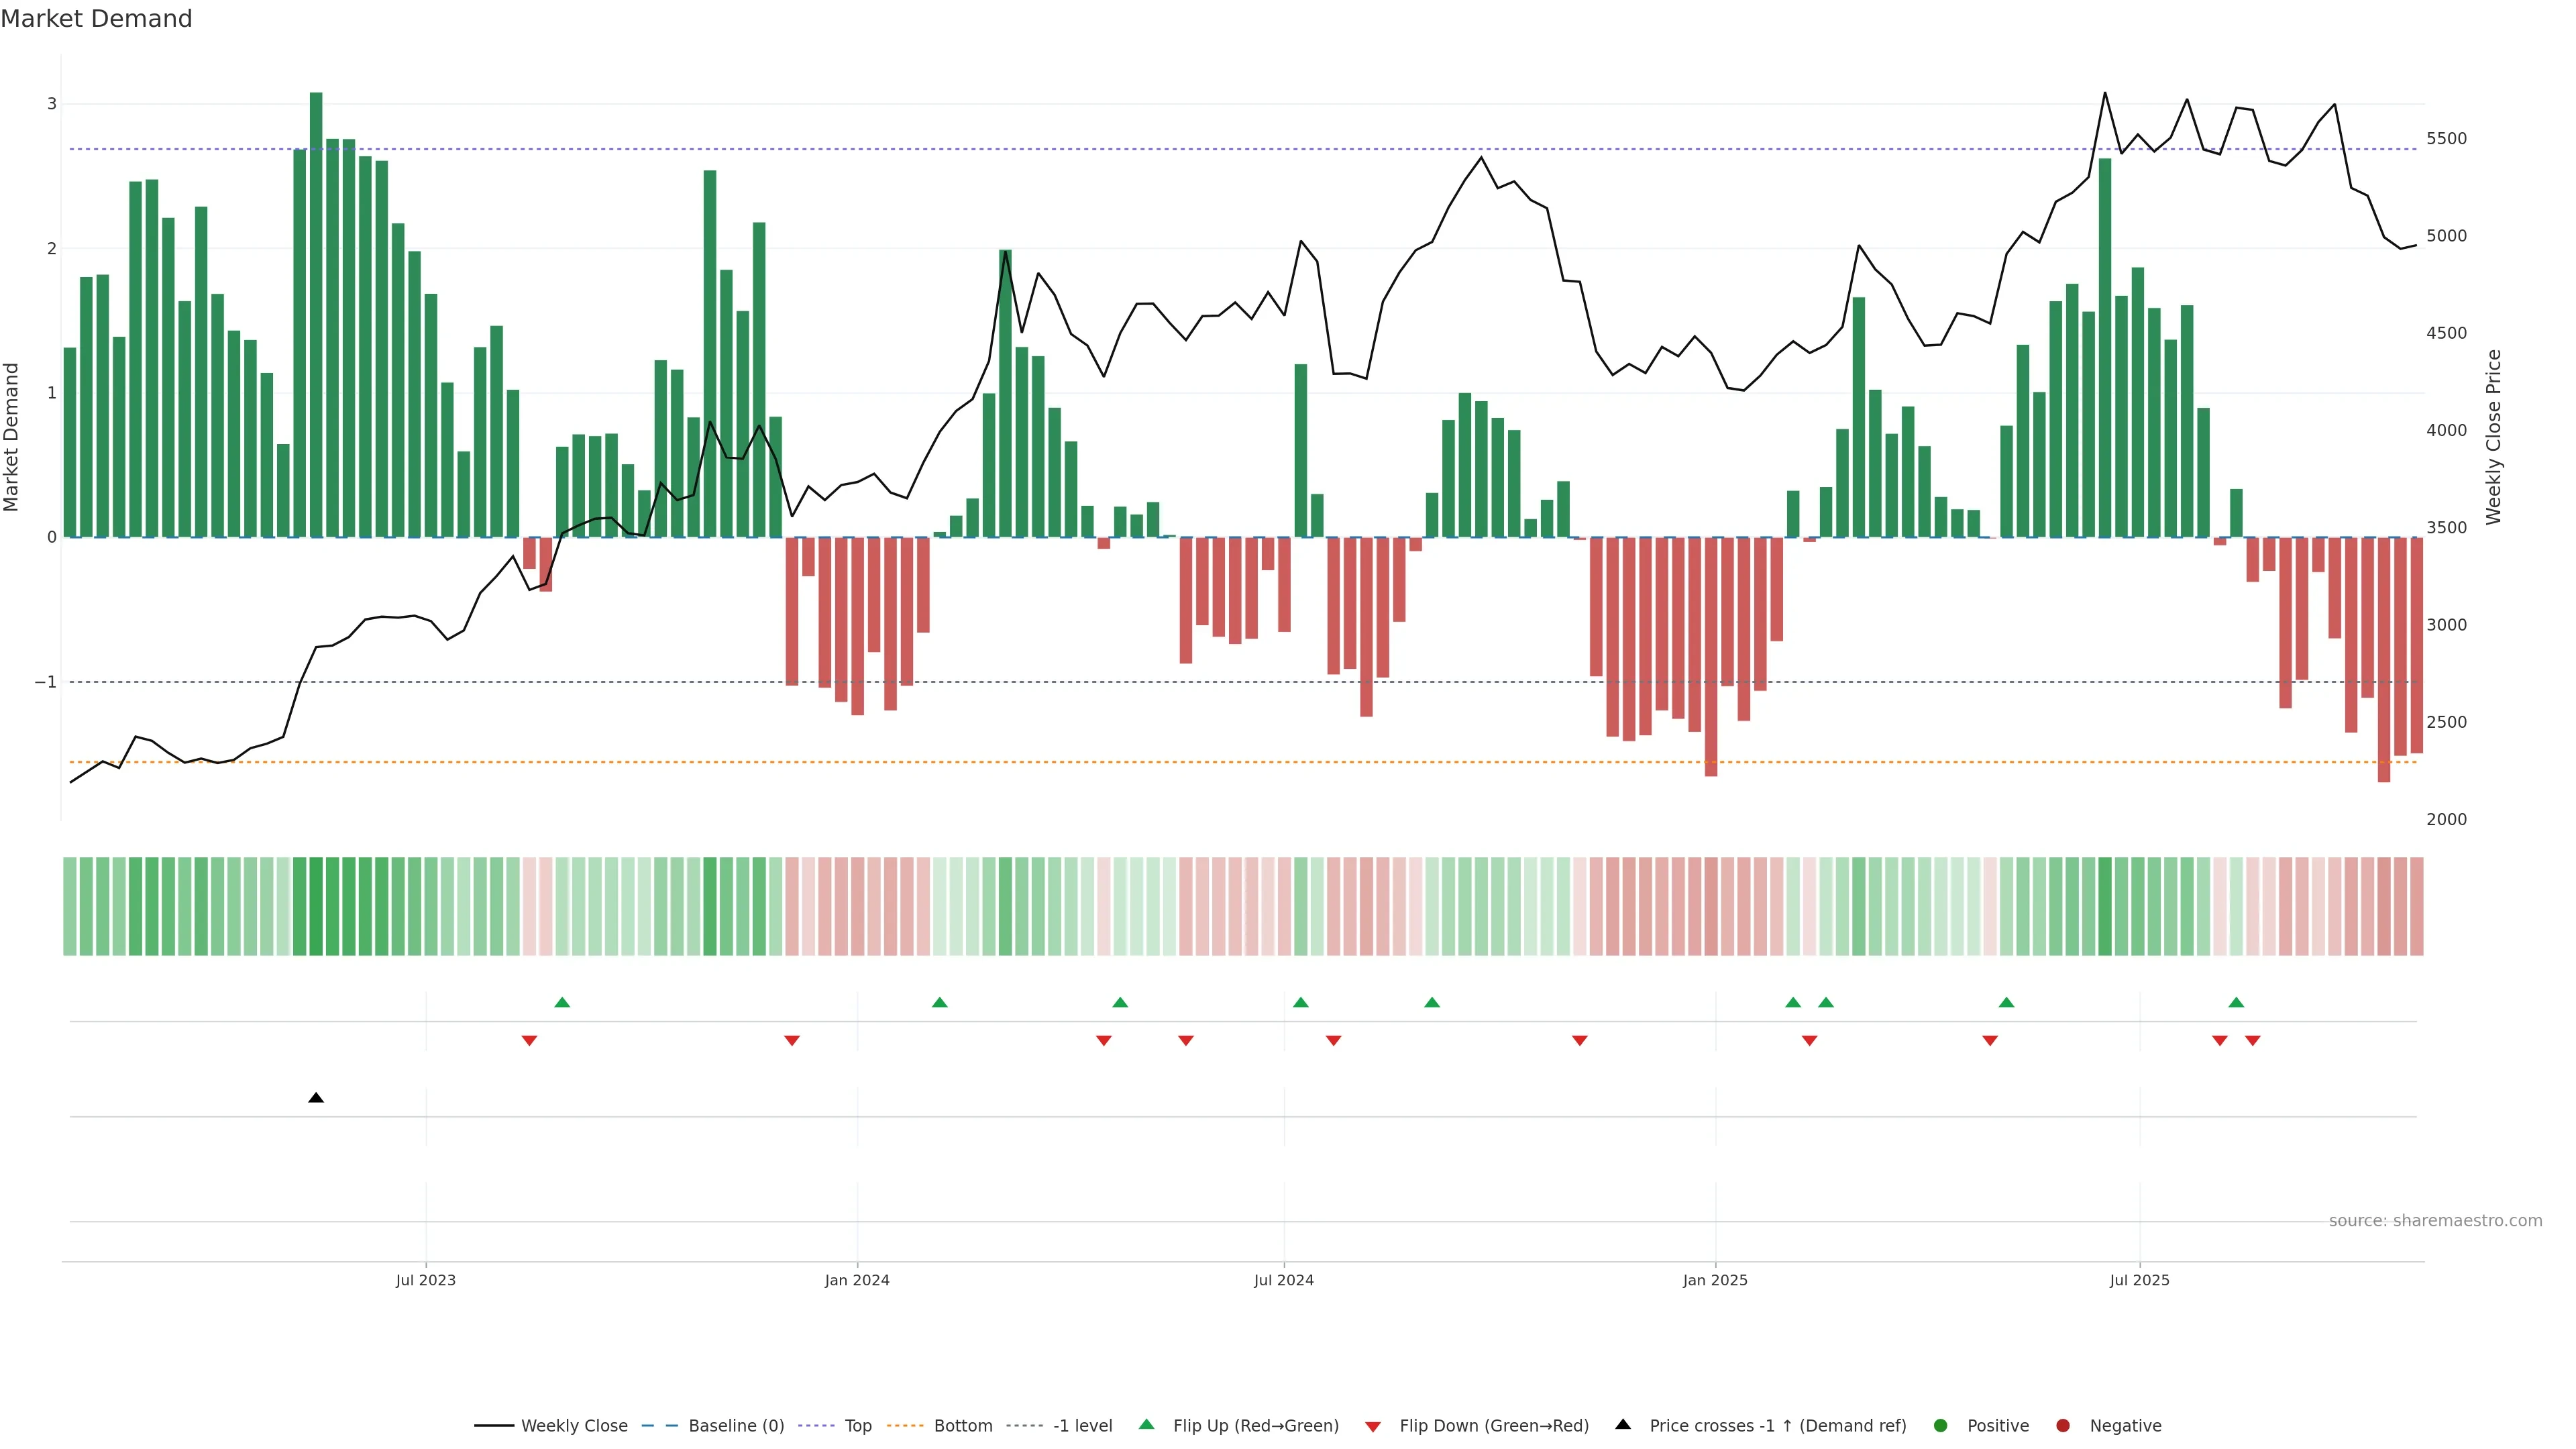
Task: Click the tallest green demand bar above 3
Action: [316, 300]
